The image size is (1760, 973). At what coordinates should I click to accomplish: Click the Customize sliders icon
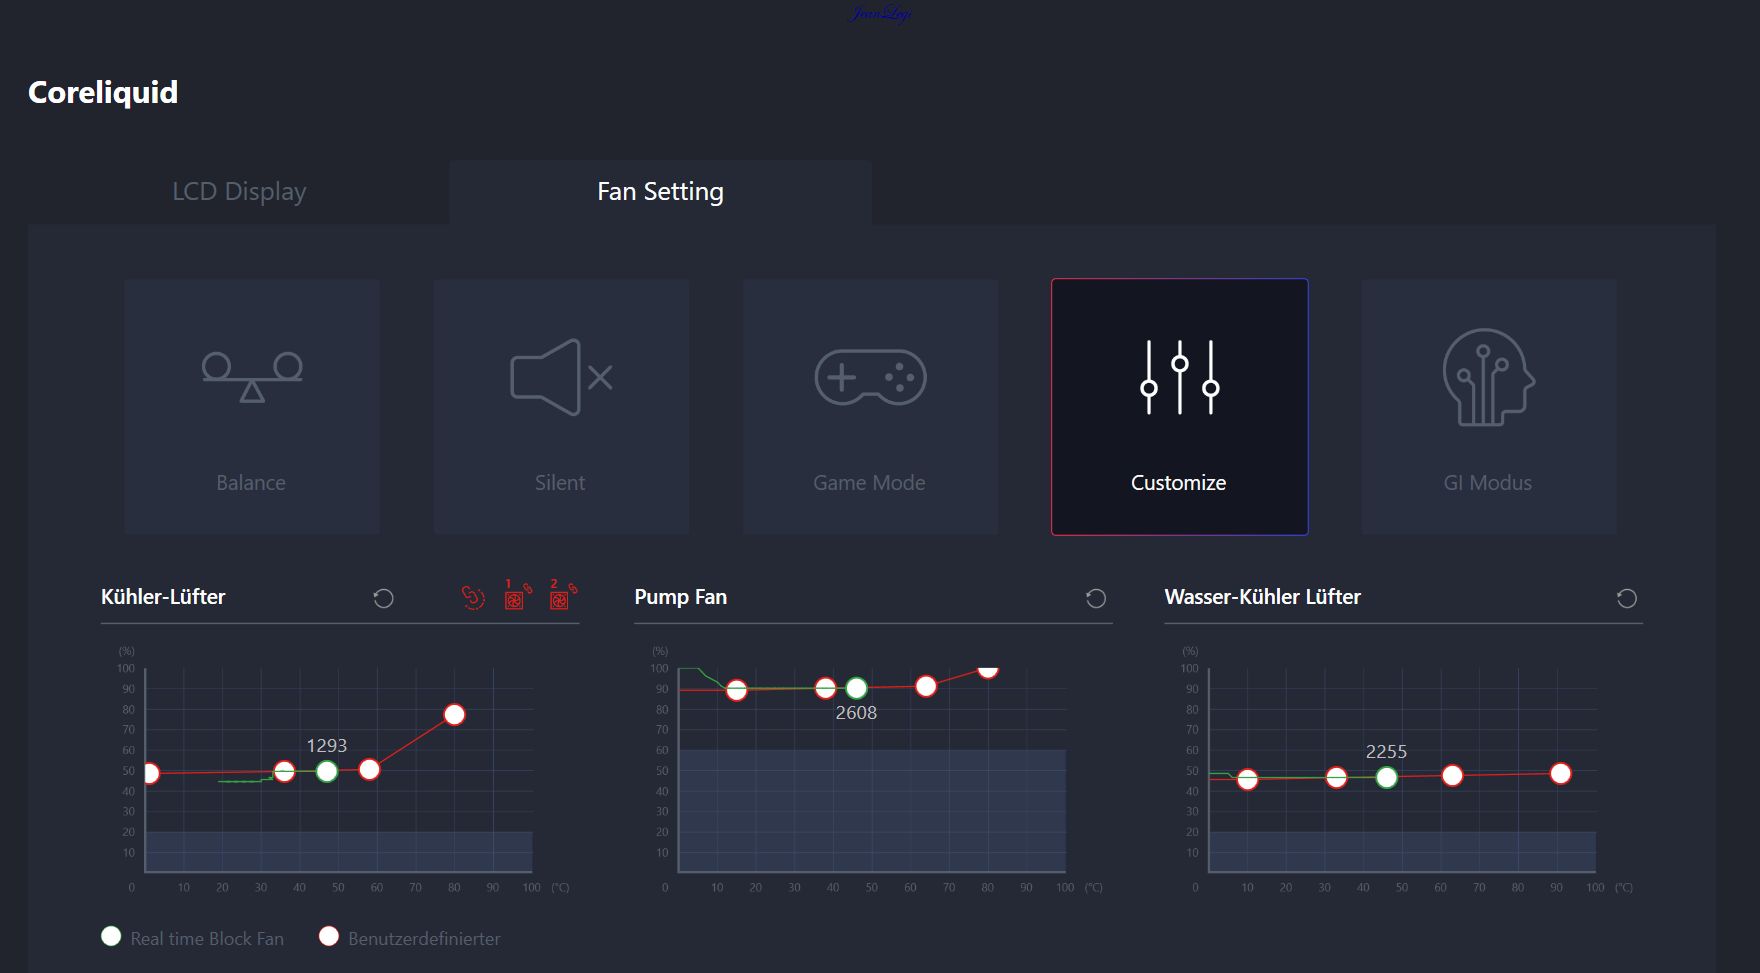click(1180, 377)
